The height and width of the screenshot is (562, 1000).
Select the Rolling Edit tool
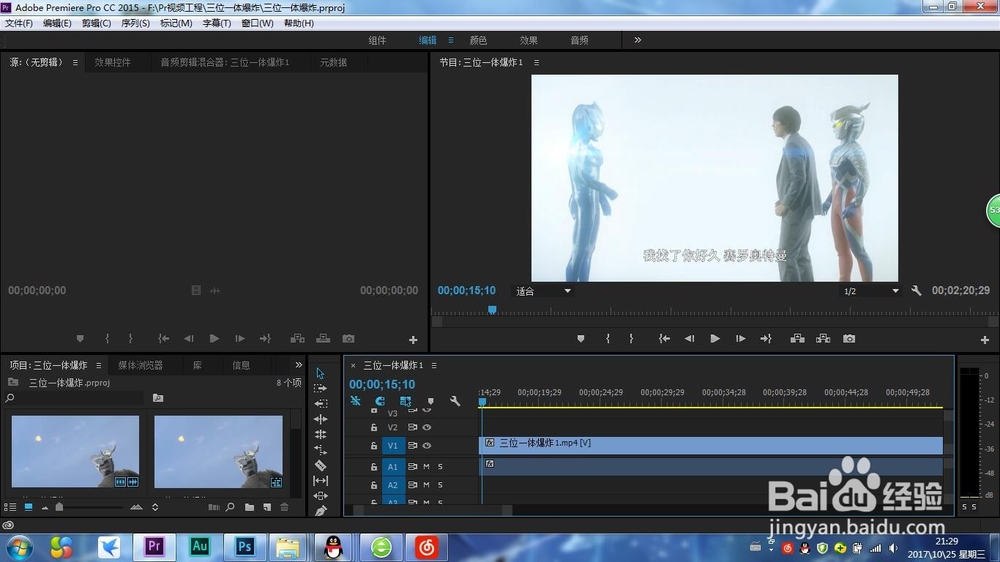point(320,434)
